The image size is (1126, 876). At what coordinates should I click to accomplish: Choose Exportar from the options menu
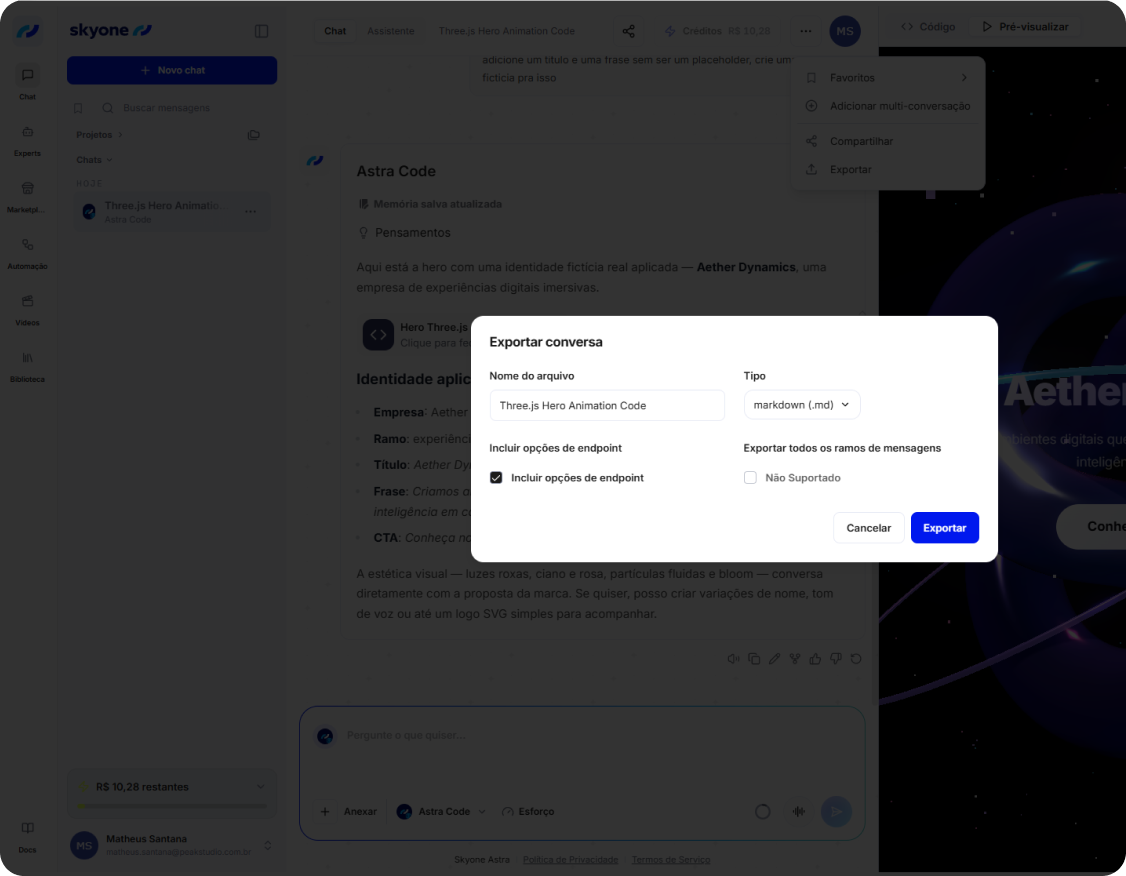888,169
